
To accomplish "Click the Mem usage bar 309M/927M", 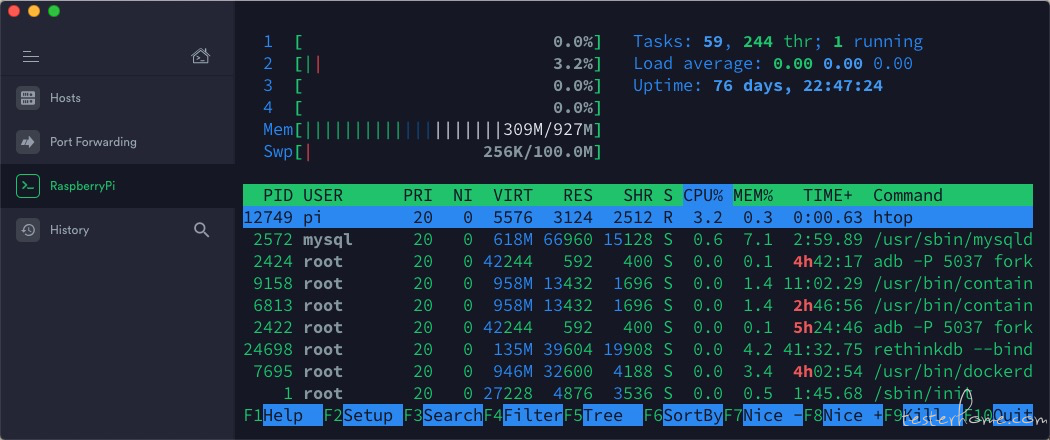I will (433, 130).
